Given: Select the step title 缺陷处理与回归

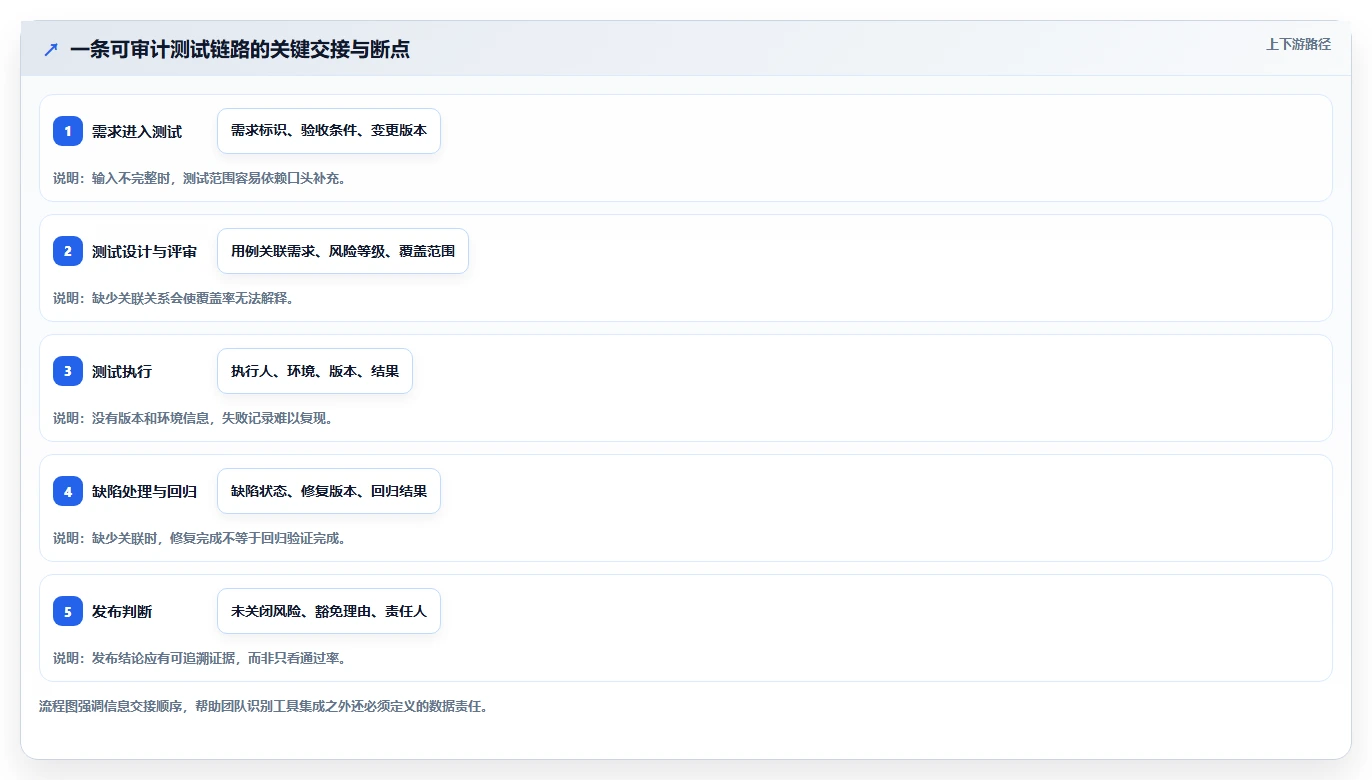Looking at the screenshot, I should point(144,491).
